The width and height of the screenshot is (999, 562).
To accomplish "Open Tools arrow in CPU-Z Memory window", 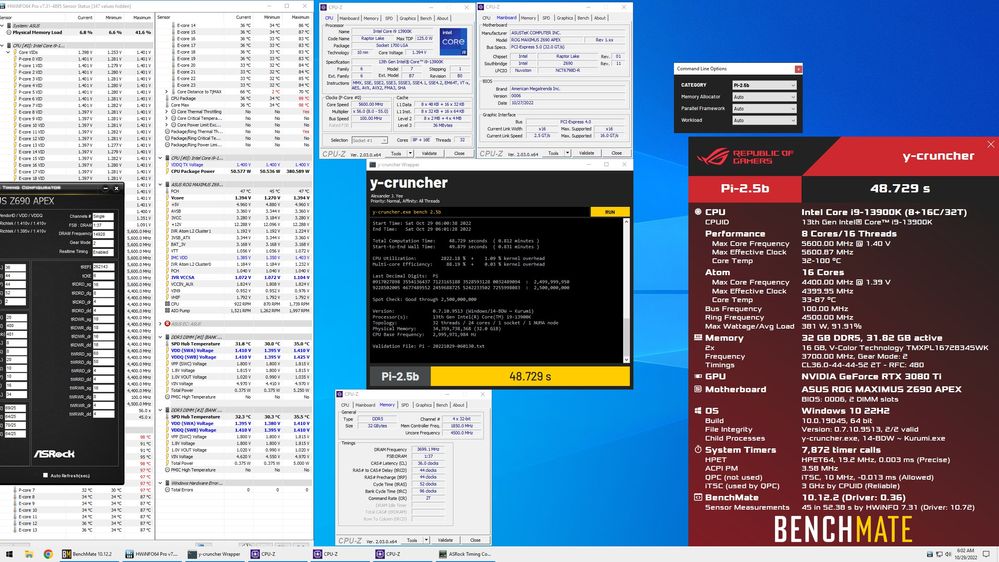I will pos(426,540).
